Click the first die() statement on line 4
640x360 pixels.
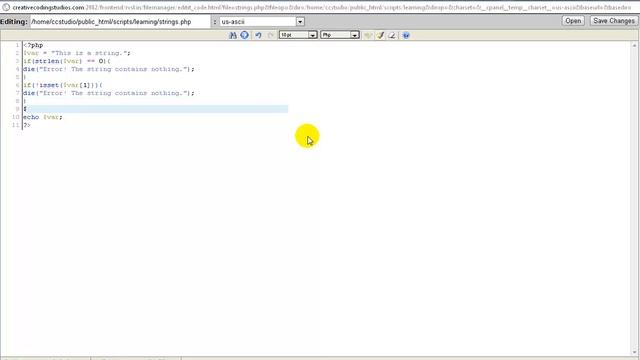tap(109, 69)
